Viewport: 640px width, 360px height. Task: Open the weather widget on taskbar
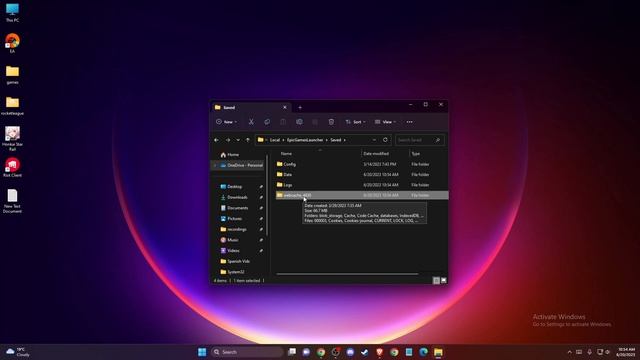pyautogui.click(x=18, y=352)
